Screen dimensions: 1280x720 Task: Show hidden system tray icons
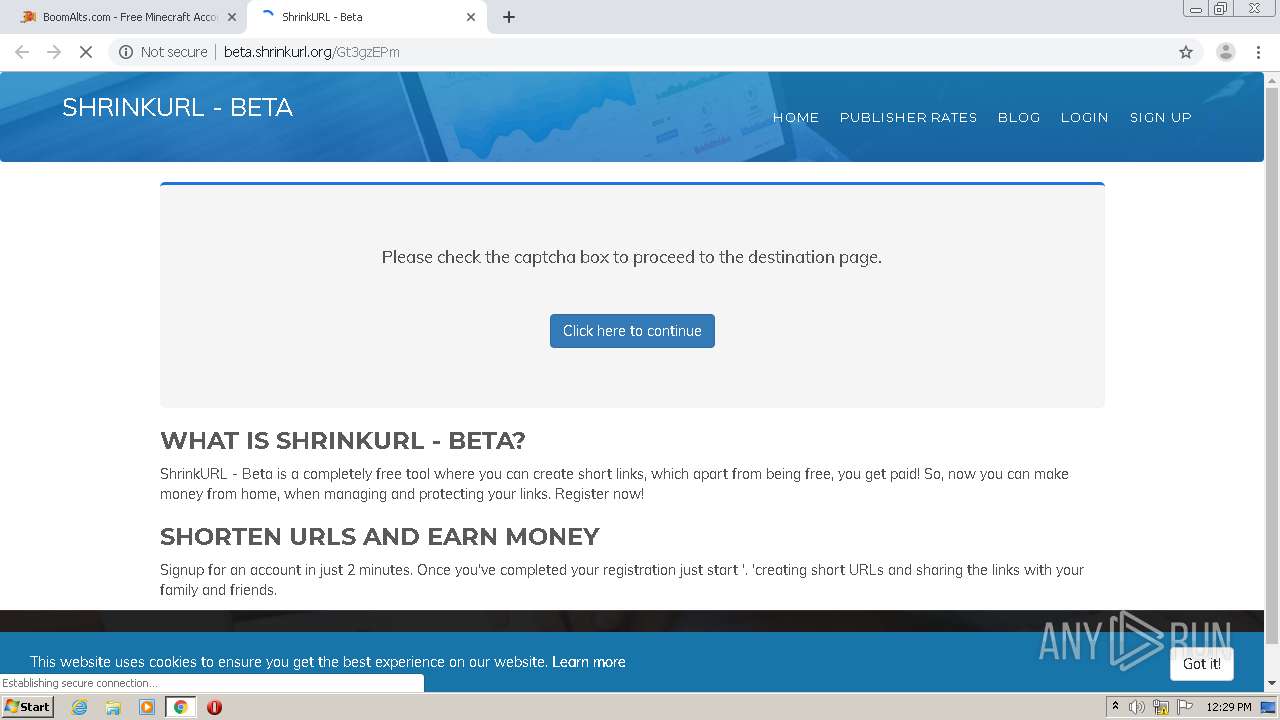(1115, 706)
